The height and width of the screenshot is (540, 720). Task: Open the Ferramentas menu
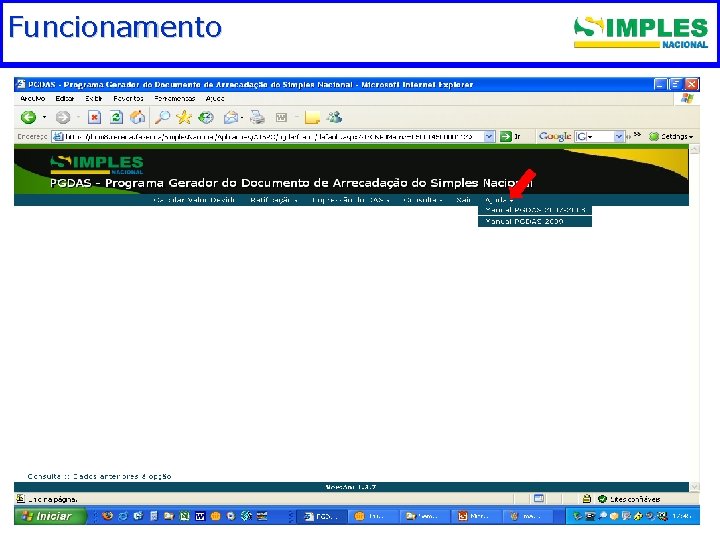(x=174, y=98)
